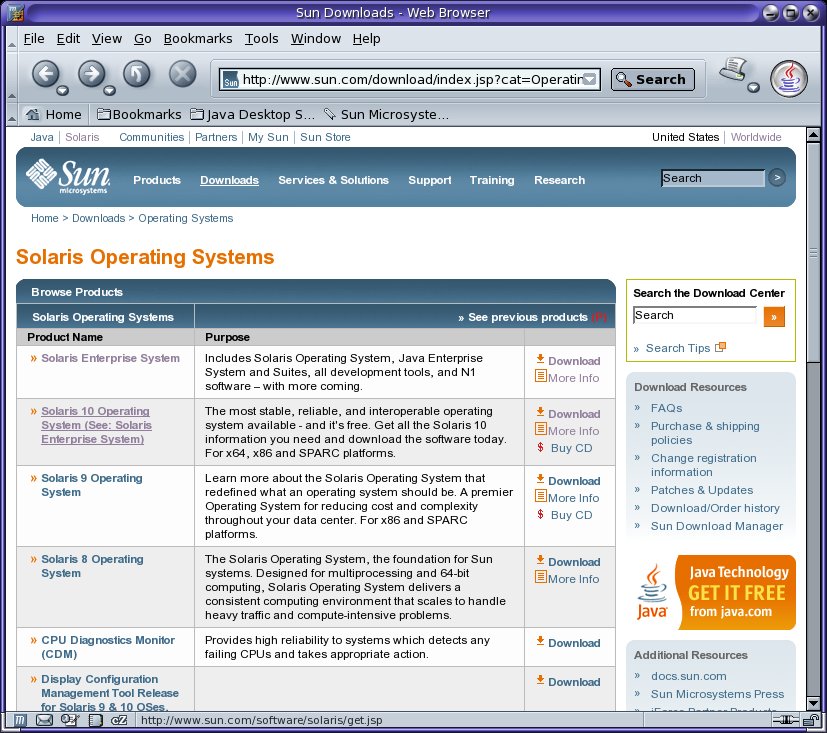
Task: Open the Edit menu
Action: point(69,38)
